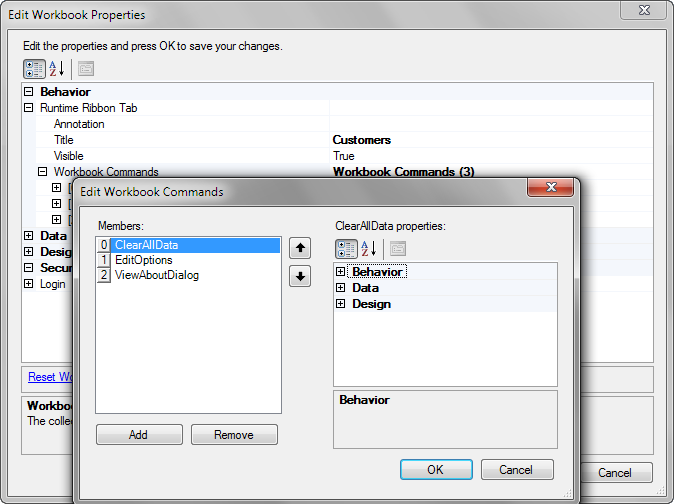Click Alphabetical sort icon in ClearAllData properties toolbar
The height and width of the screenshot is (504, 674).
[x=369, y=249]
